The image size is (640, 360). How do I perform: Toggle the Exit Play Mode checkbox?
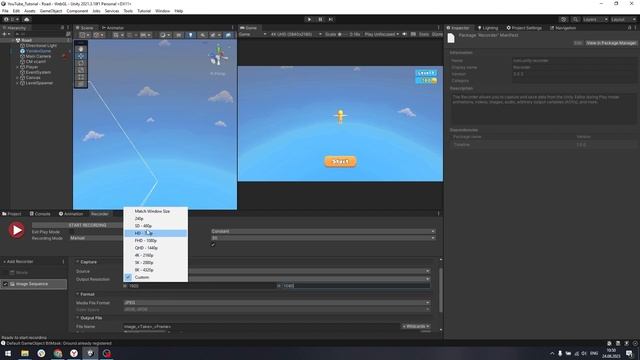(71, 232)
